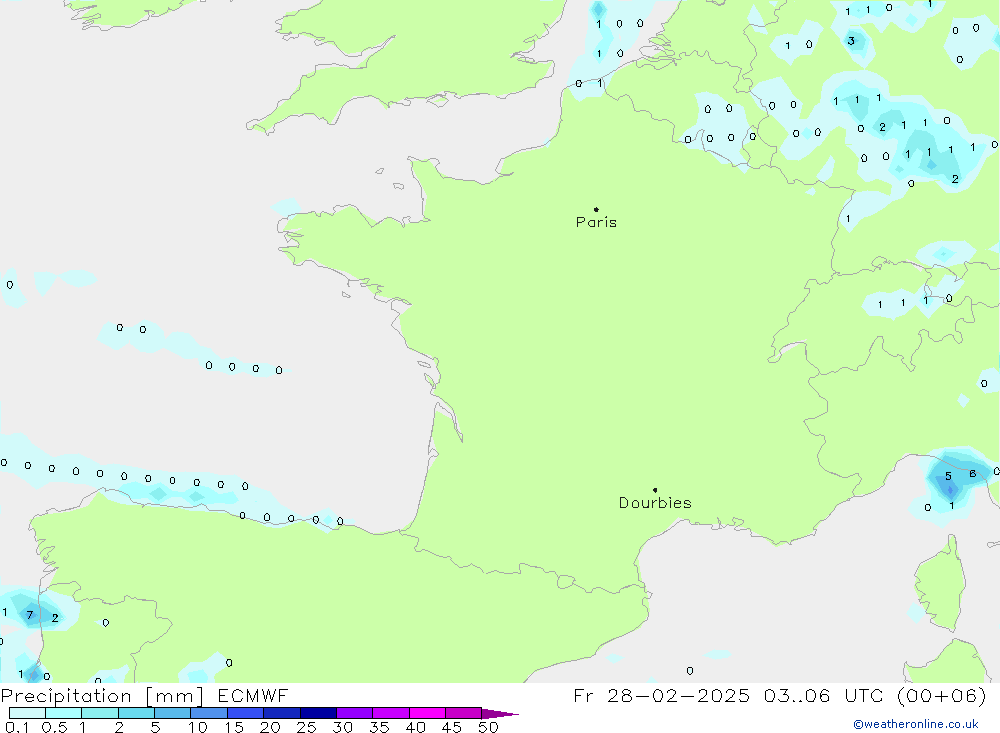This screenshot has width=1000, height=733.
Task: Select the Dourbies location dot marker
Action: (x=655, y=490)
